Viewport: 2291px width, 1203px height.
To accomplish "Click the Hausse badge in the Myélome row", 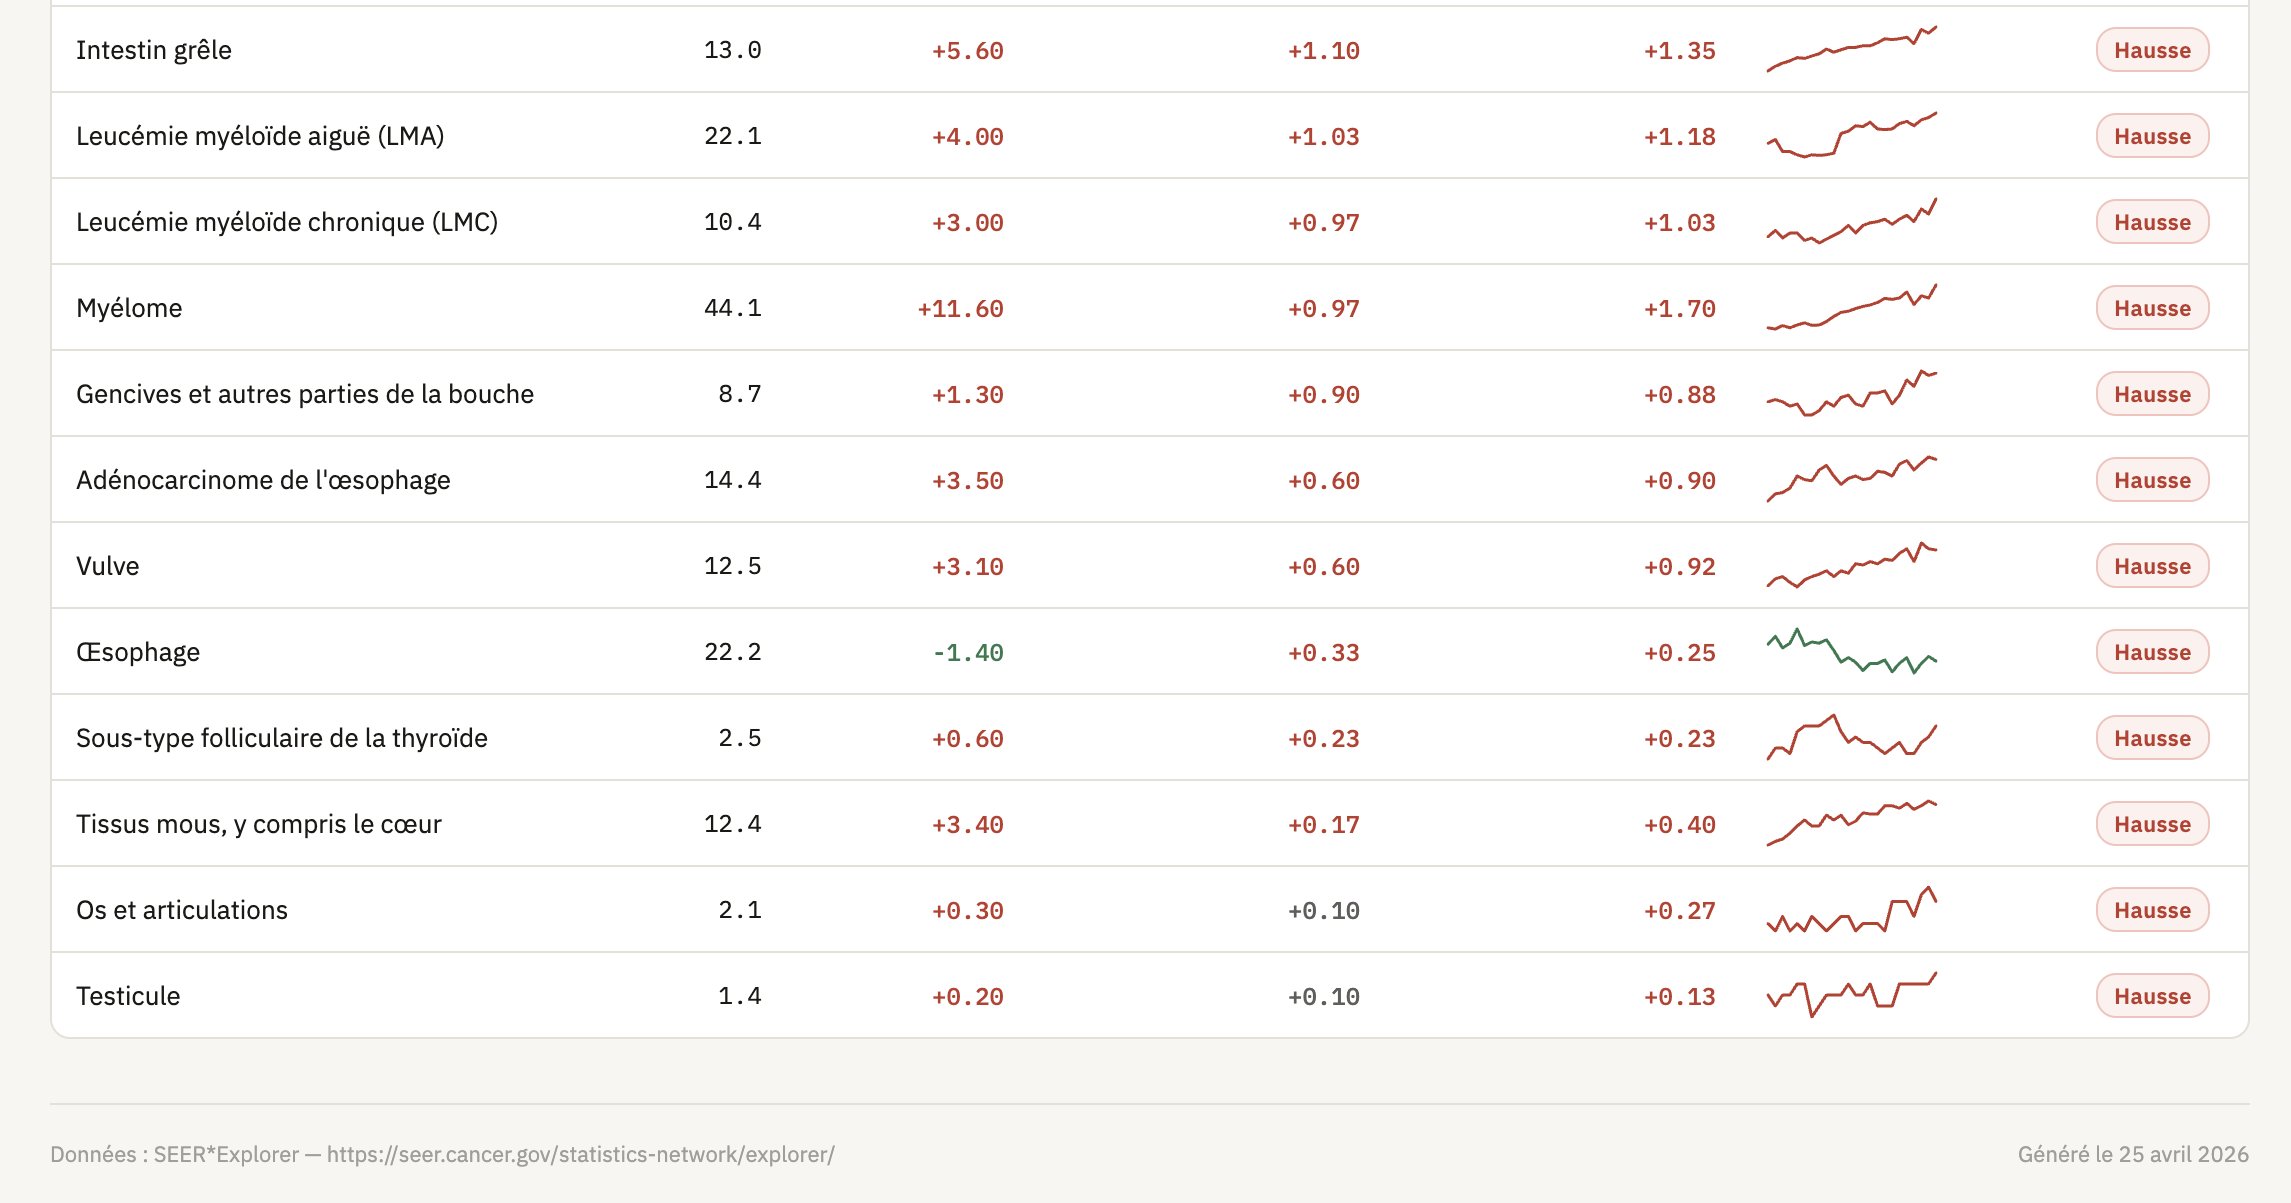I will coord(2152,308).
